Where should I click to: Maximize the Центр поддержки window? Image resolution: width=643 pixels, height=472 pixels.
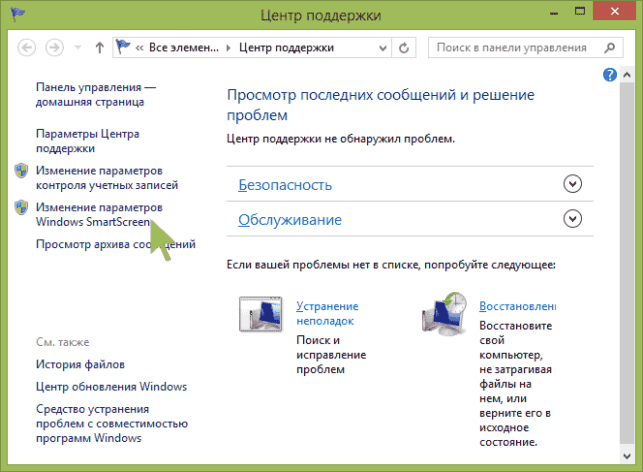pyautogui.click(x=580, y=11)
